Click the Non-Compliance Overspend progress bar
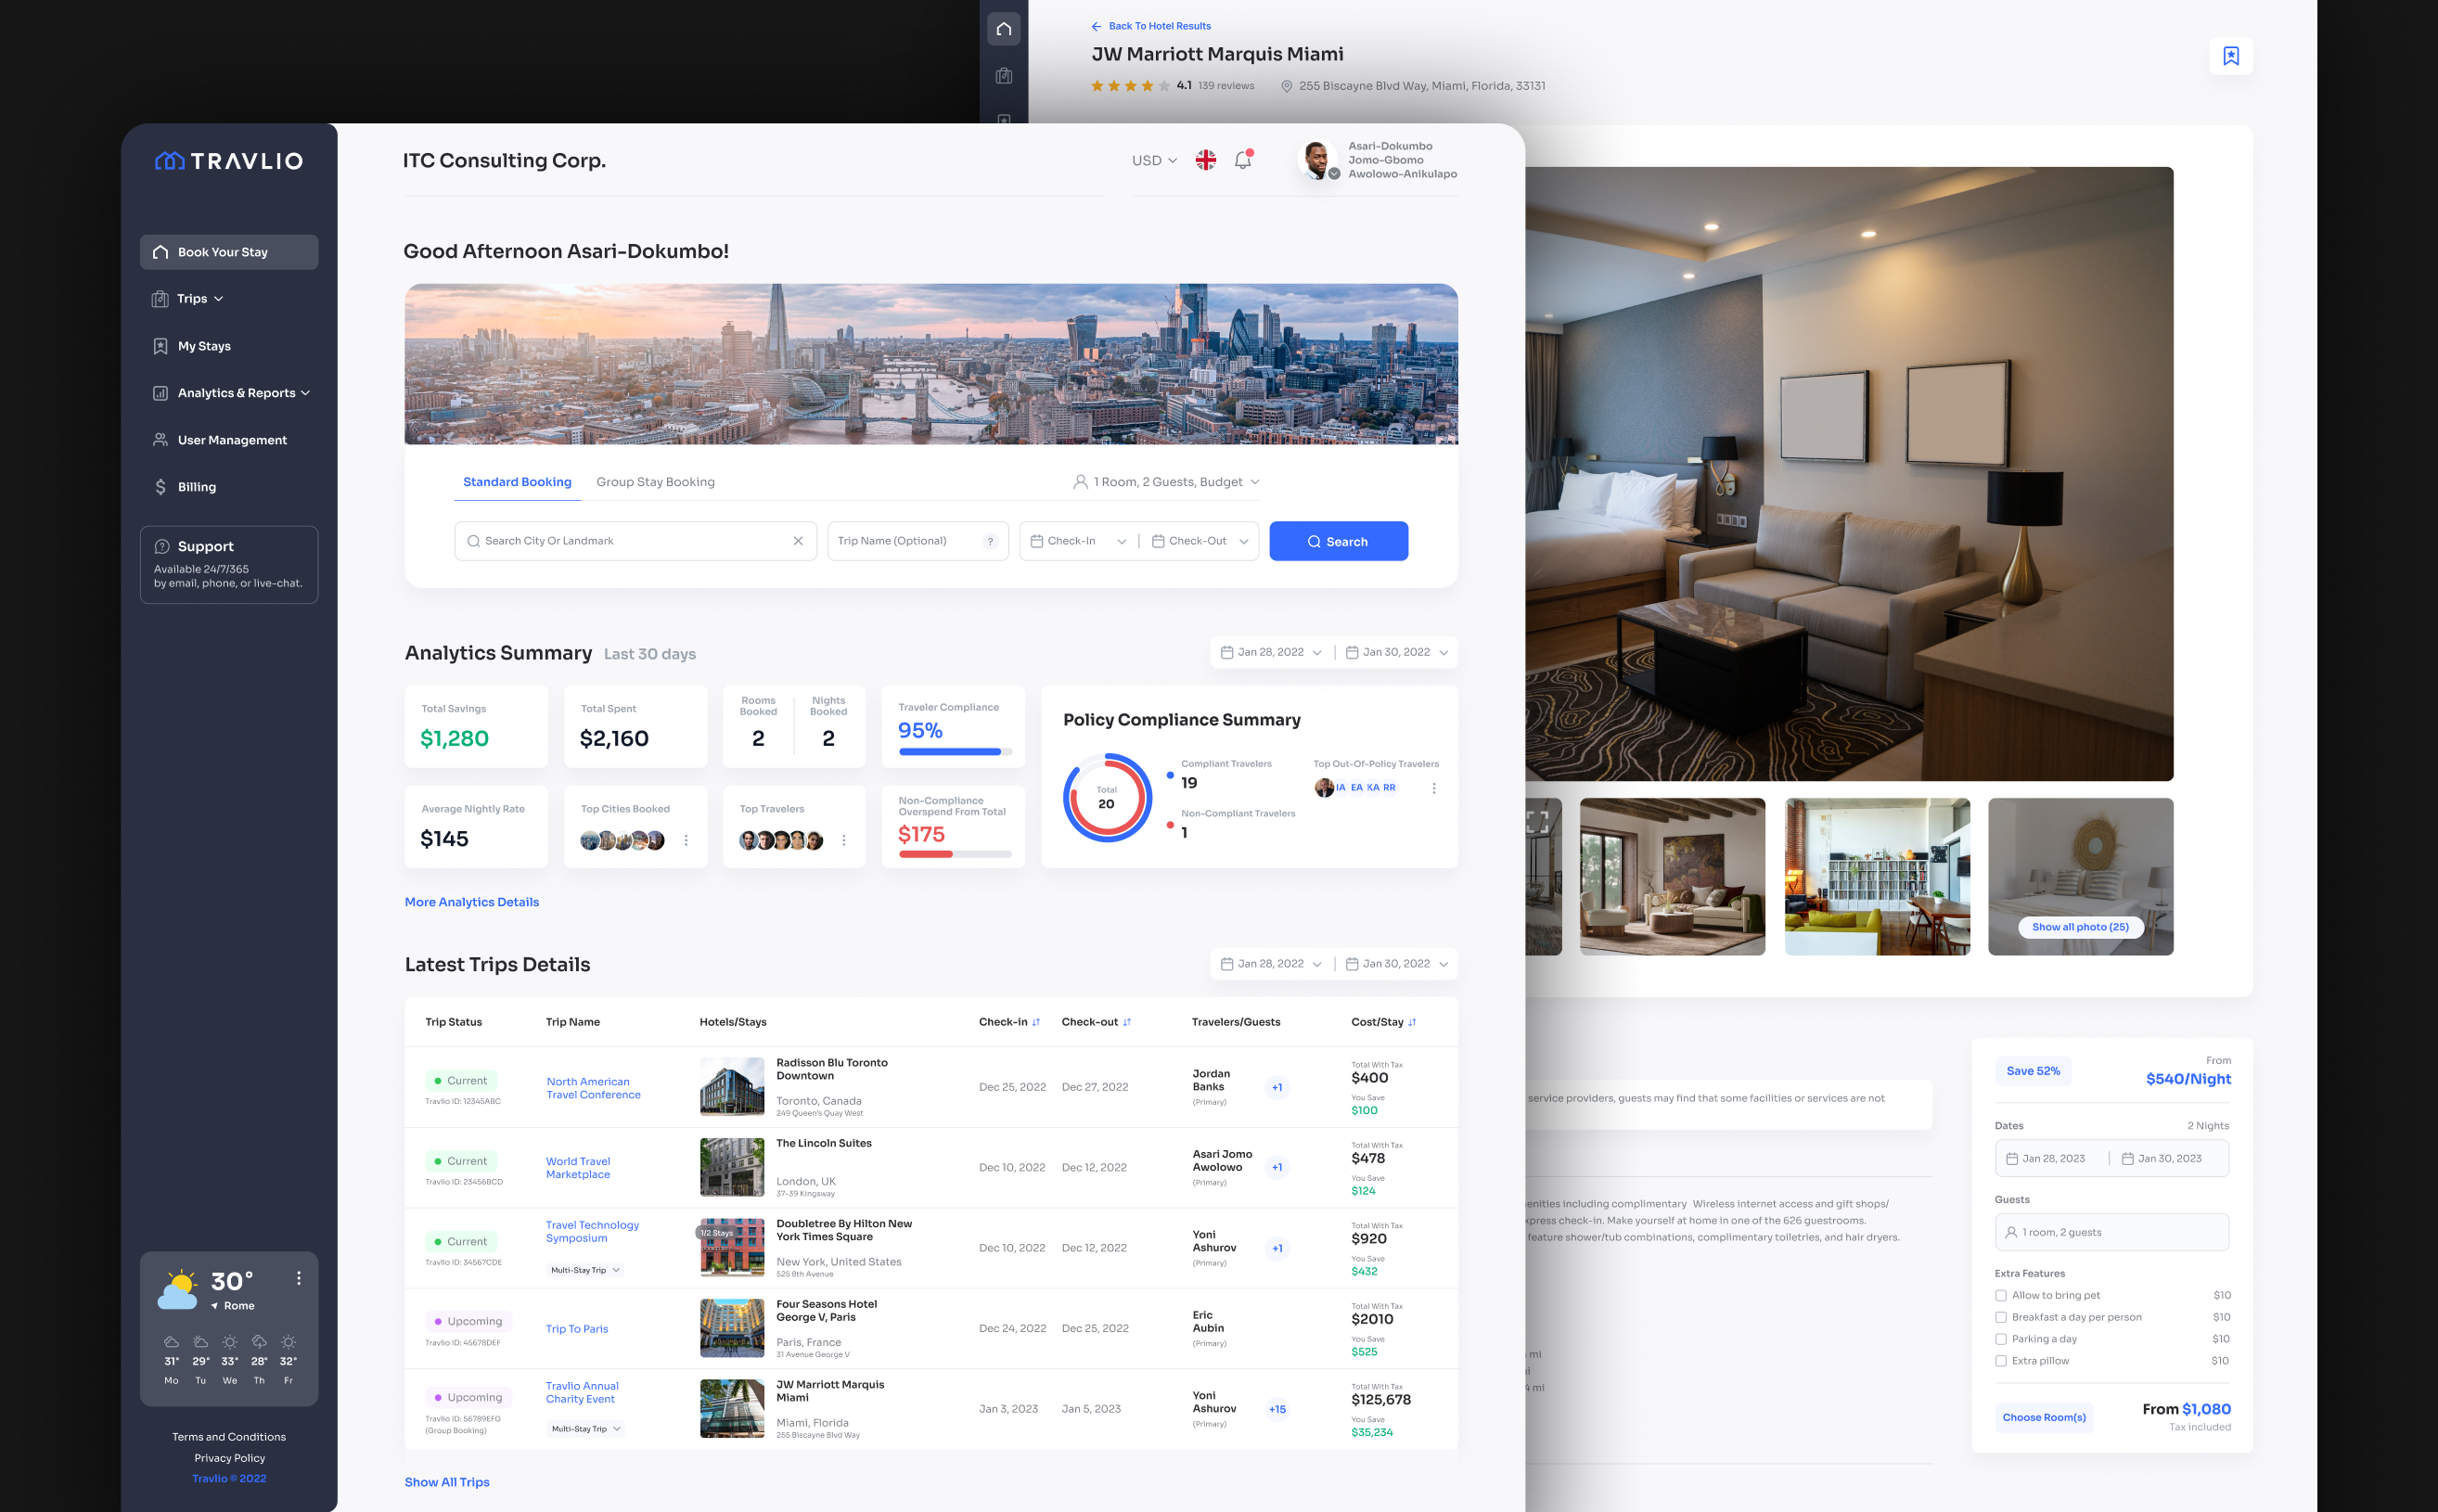 955,854
